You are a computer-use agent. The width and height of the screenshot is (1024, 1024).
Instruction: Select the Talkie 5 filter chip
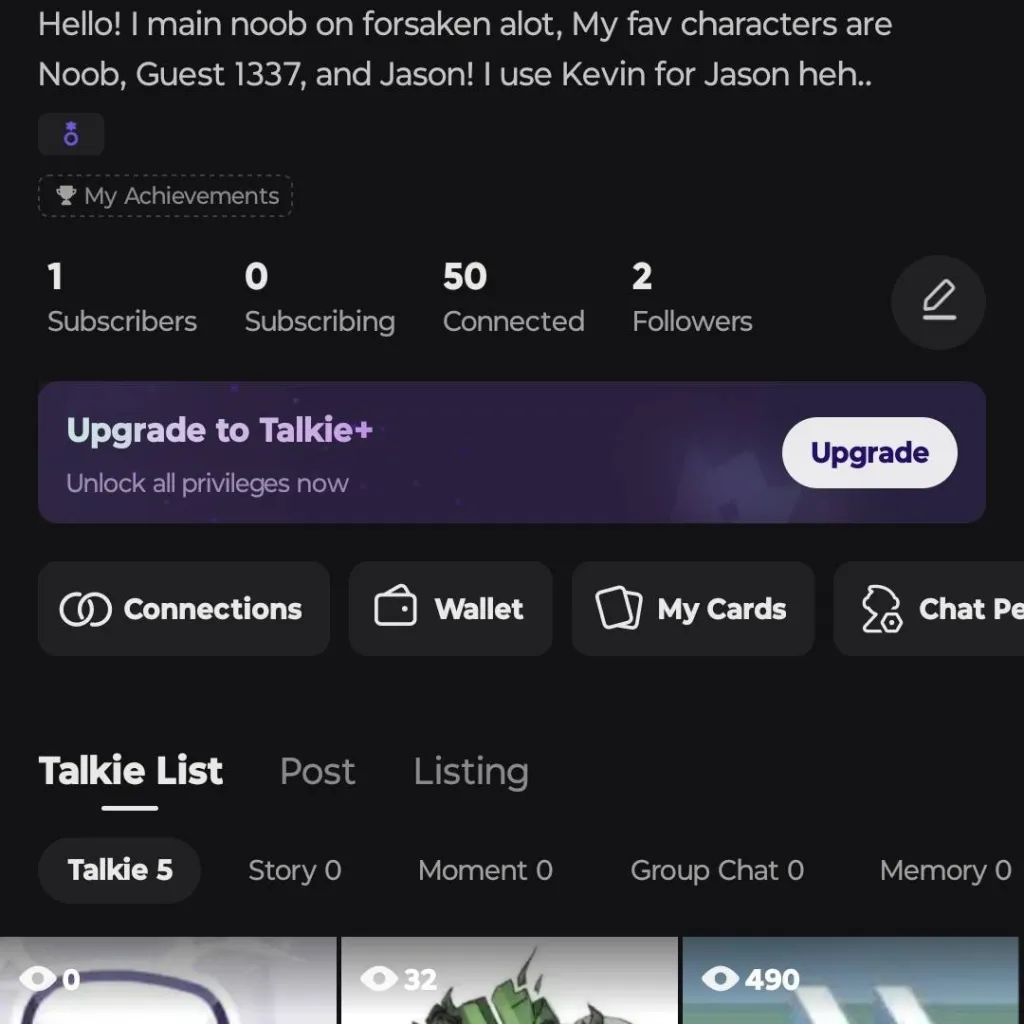120,870
